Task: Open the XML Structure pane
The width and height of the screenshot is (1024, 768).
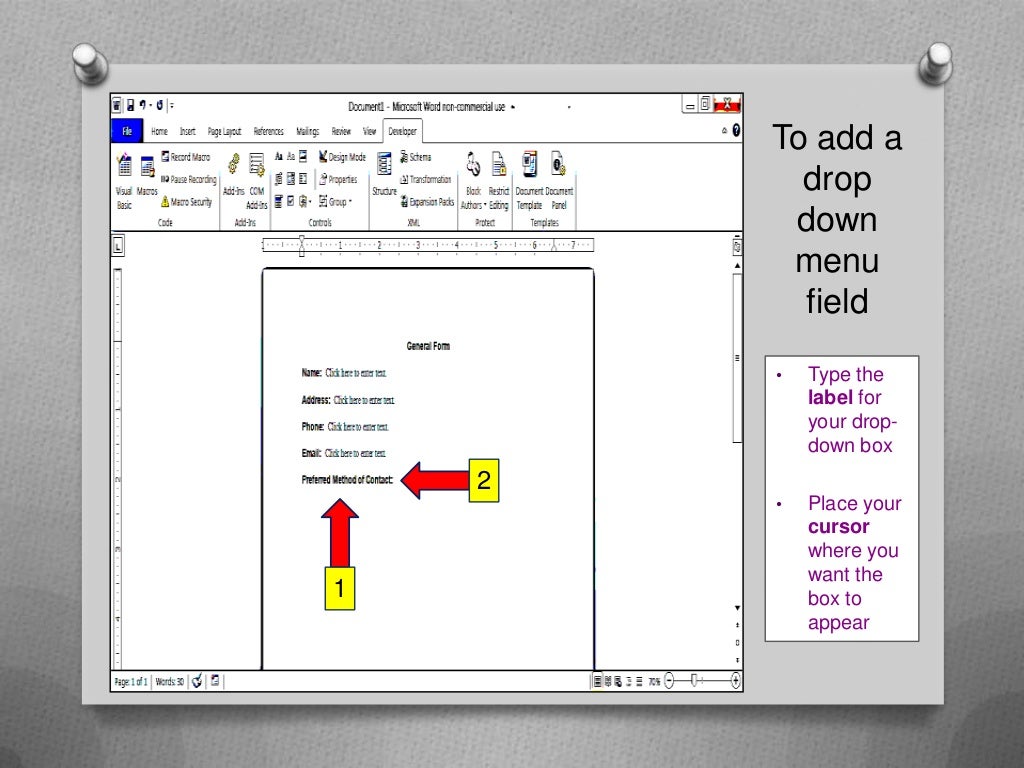Action: tap(385, 174)
